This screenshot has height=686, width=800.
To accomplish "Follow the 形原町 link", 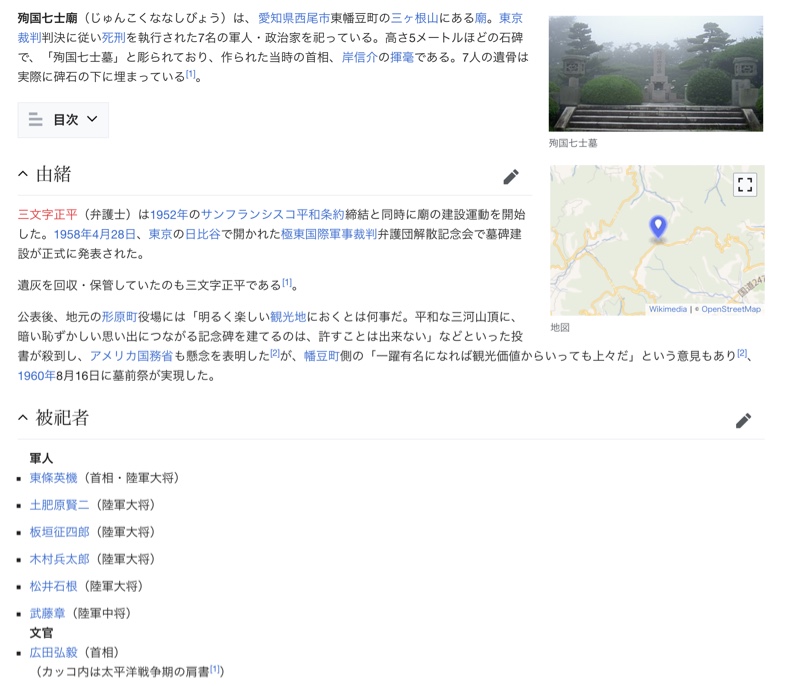I will pyautogui.click(x=119, y=317).
